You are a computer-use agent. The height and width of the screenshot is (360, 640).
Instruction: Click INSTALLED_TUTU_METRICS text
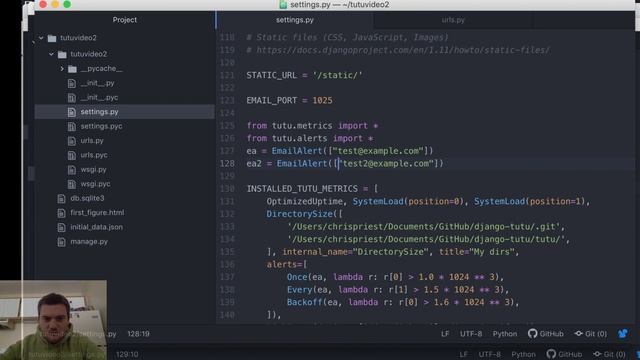click(302, 189)
